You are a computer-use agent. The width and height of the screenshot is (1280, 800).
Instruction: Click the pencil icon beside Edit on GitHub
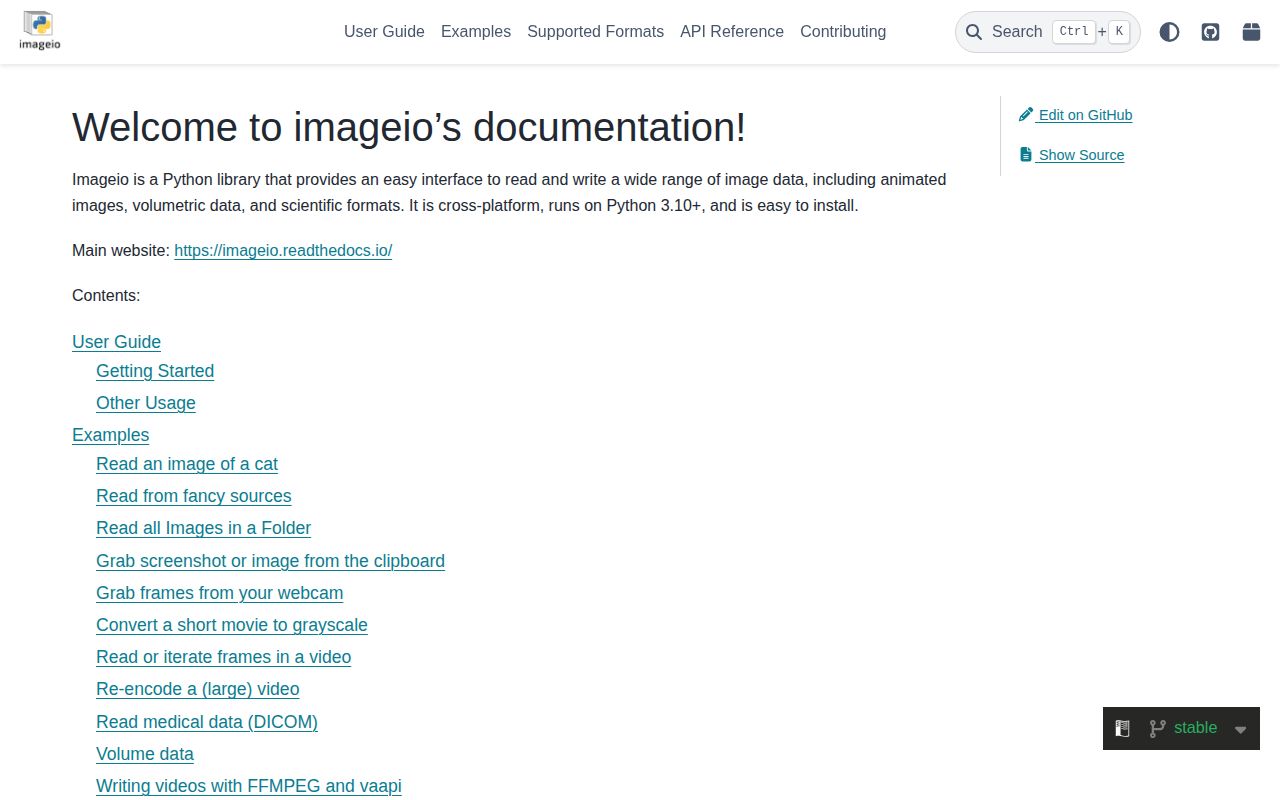click(1025, 115)
